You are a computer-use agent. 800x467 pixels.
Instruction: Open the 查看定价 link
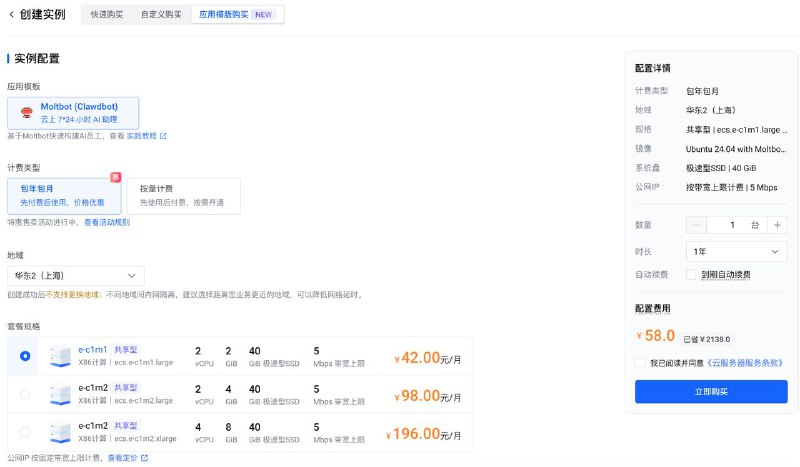(122, 458)
